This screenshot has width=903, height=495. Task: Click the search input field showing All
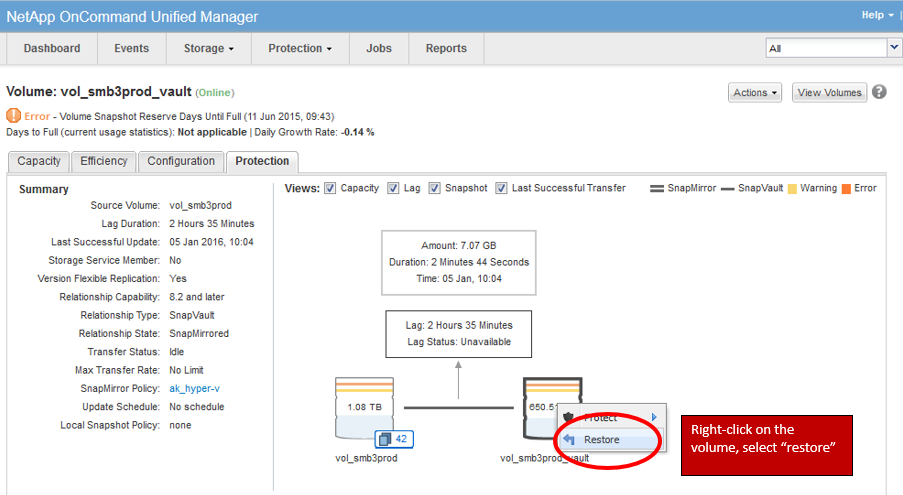[826, 48]
